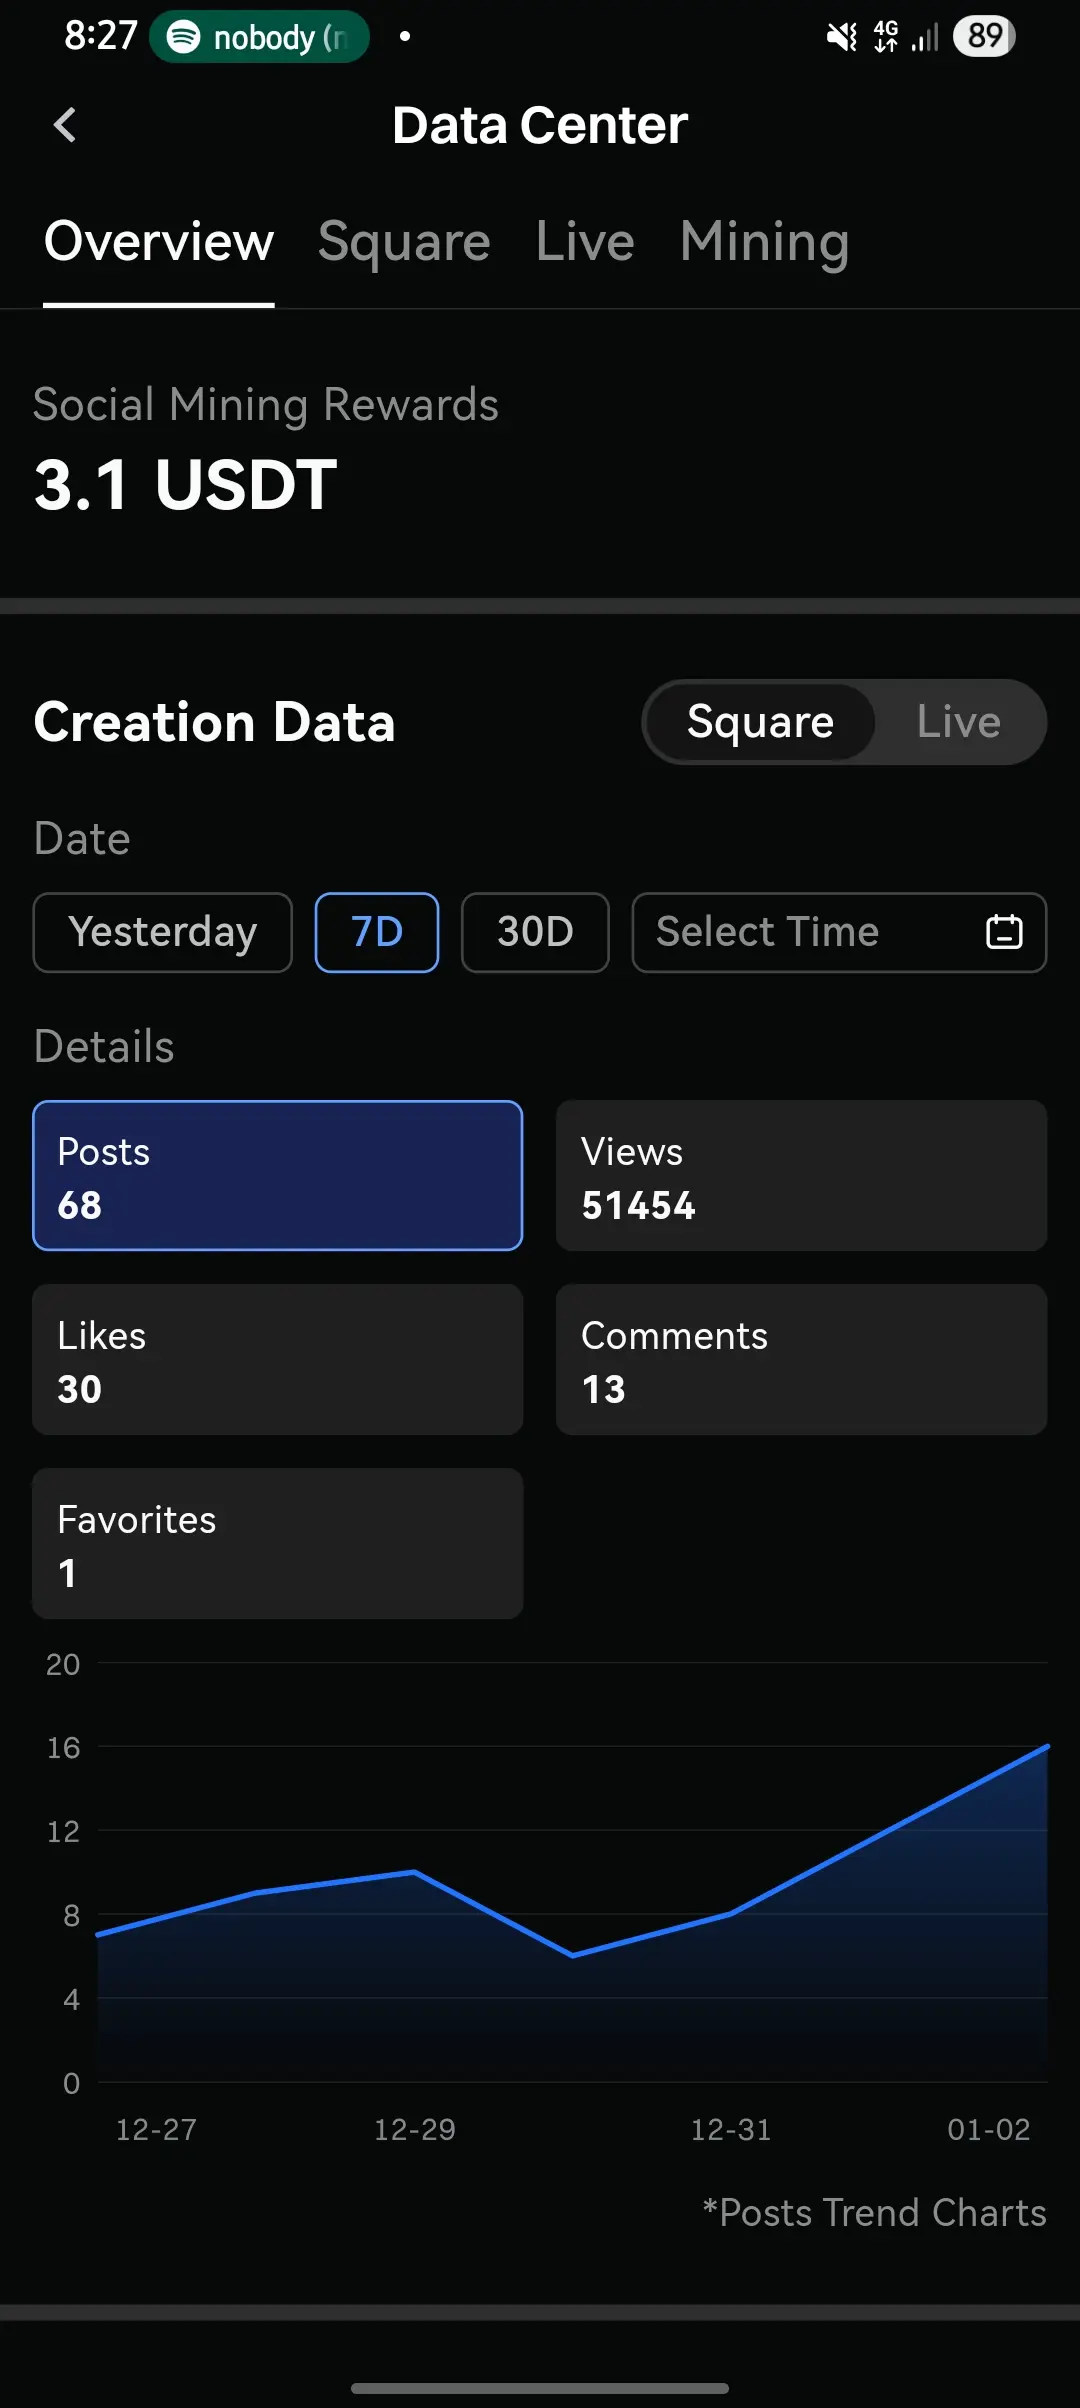Choose the 30D date filter
The height and width of the screenshot is (2408, 1080).
pos(534,932)
